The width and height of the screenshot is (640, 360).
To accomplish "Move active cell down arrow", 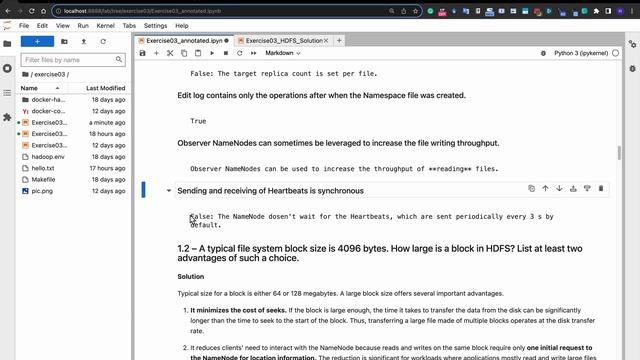I will click(559, 189).
